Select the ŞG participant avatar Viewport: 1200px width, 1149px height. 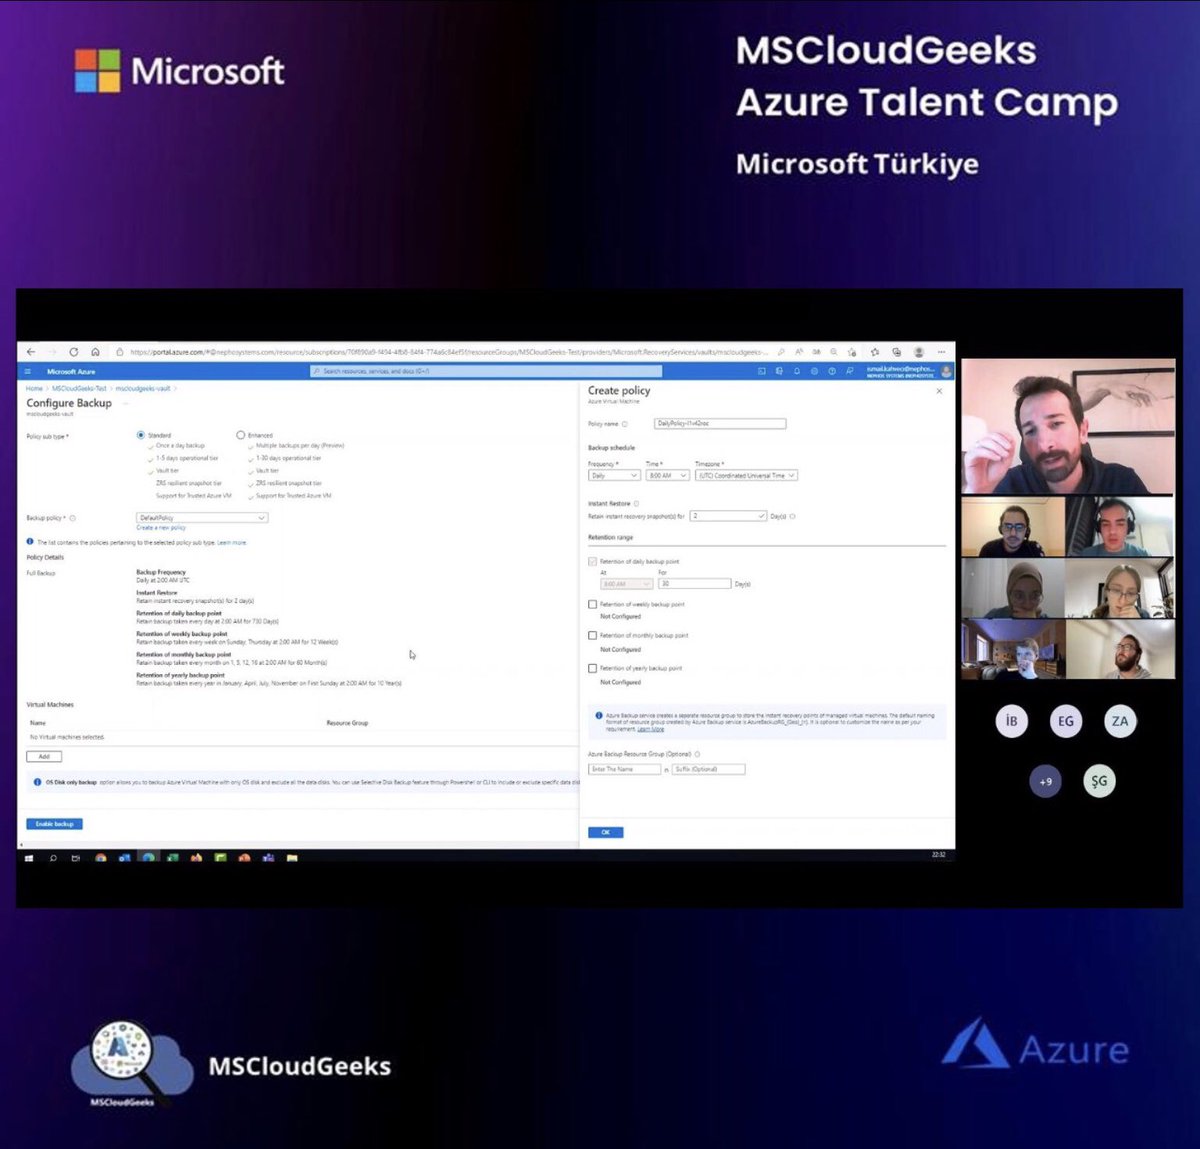click(x=1099, y=781)
